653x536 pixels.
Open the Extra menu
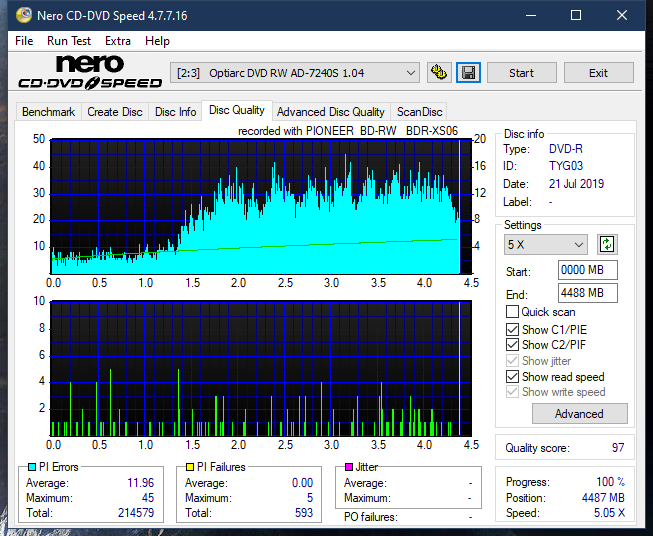tap(118, 41)
